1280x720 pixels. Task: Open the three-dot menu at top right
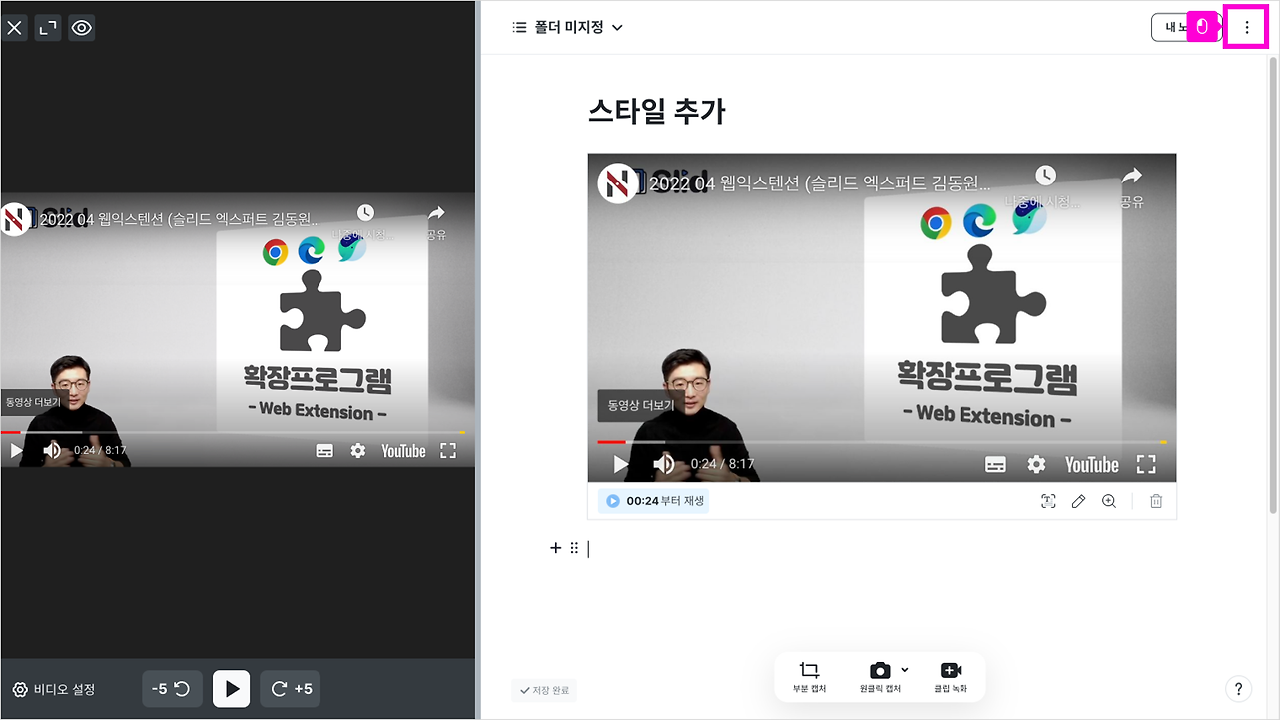(x=1246, y=27)
